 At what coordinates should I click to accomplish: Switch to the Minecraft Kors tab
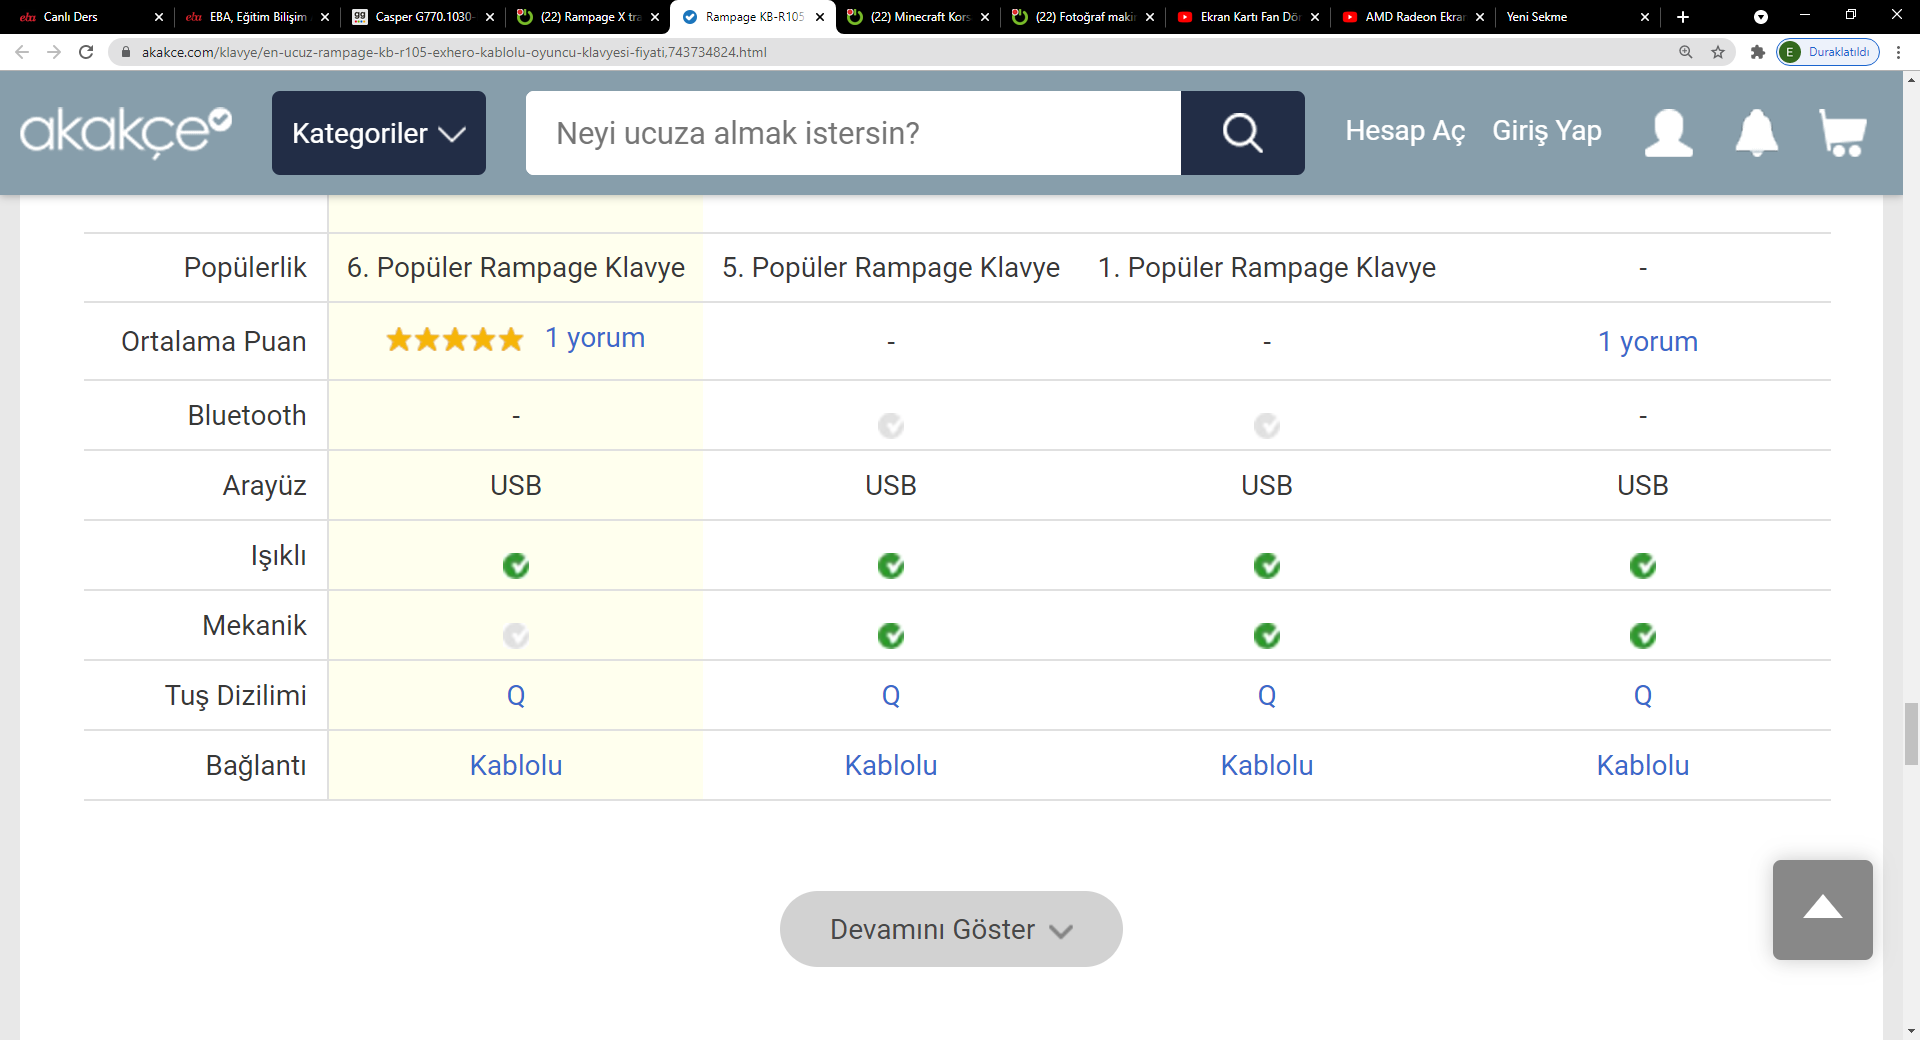point(918,17)
